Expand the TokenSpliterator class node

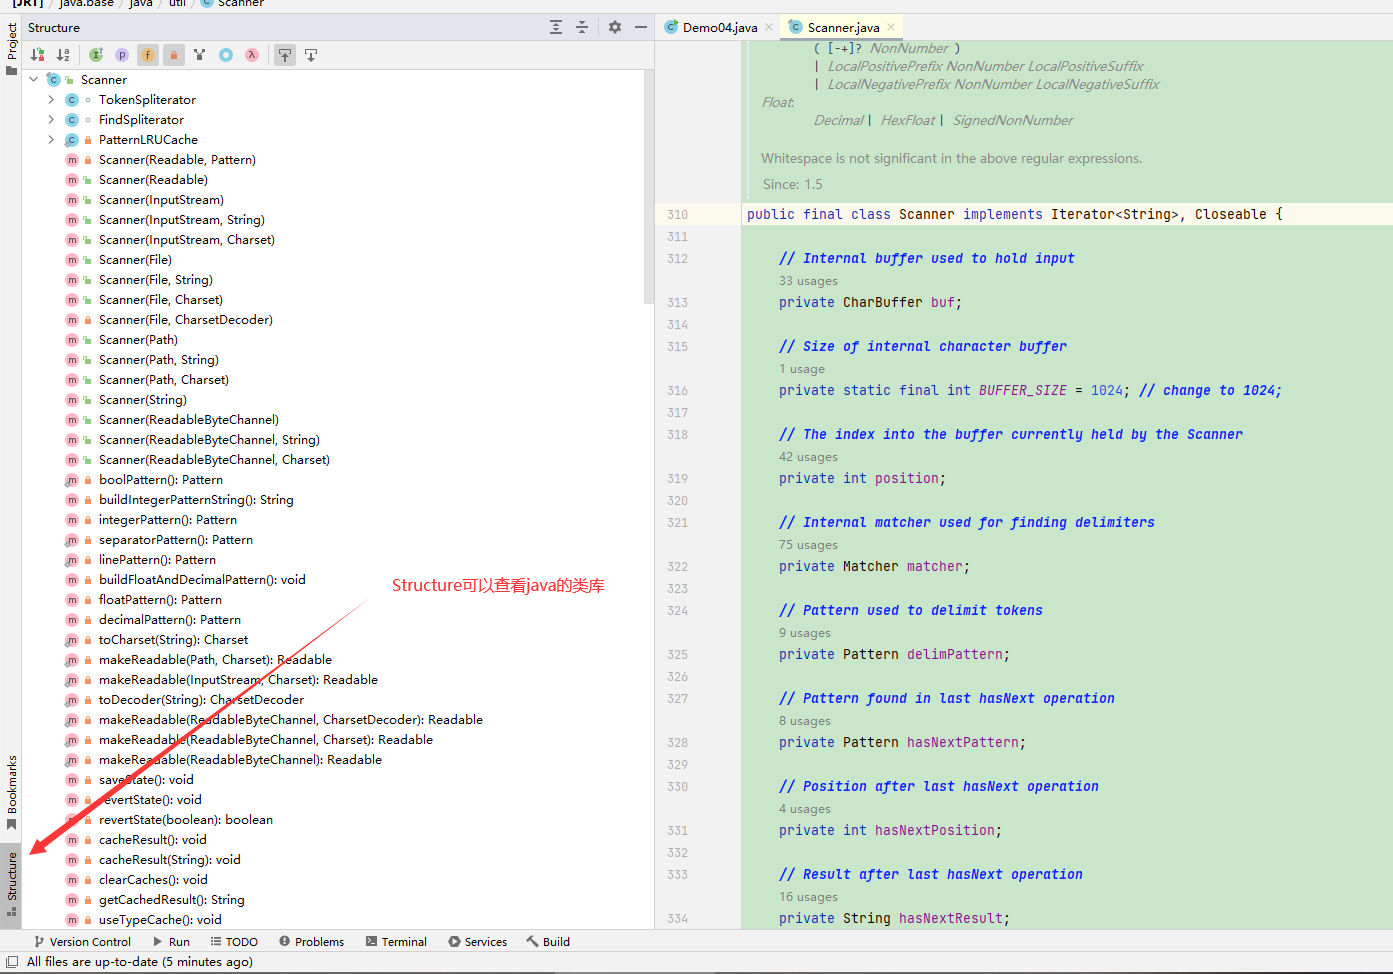click(x=51, y=99)
